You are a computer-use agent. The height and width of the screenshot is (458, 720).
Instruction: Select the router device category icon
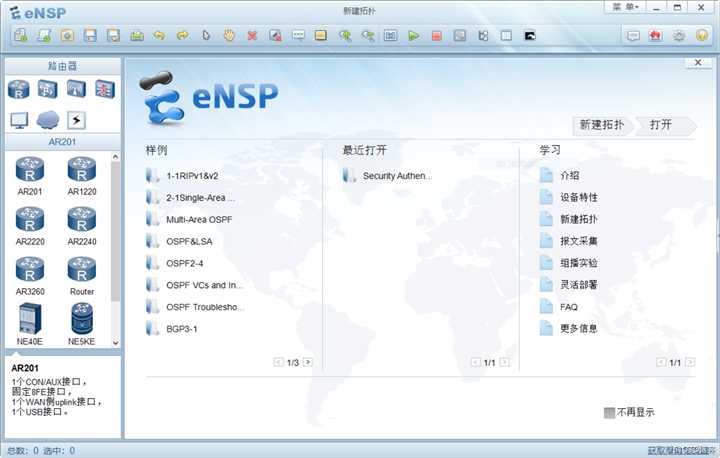19,89
